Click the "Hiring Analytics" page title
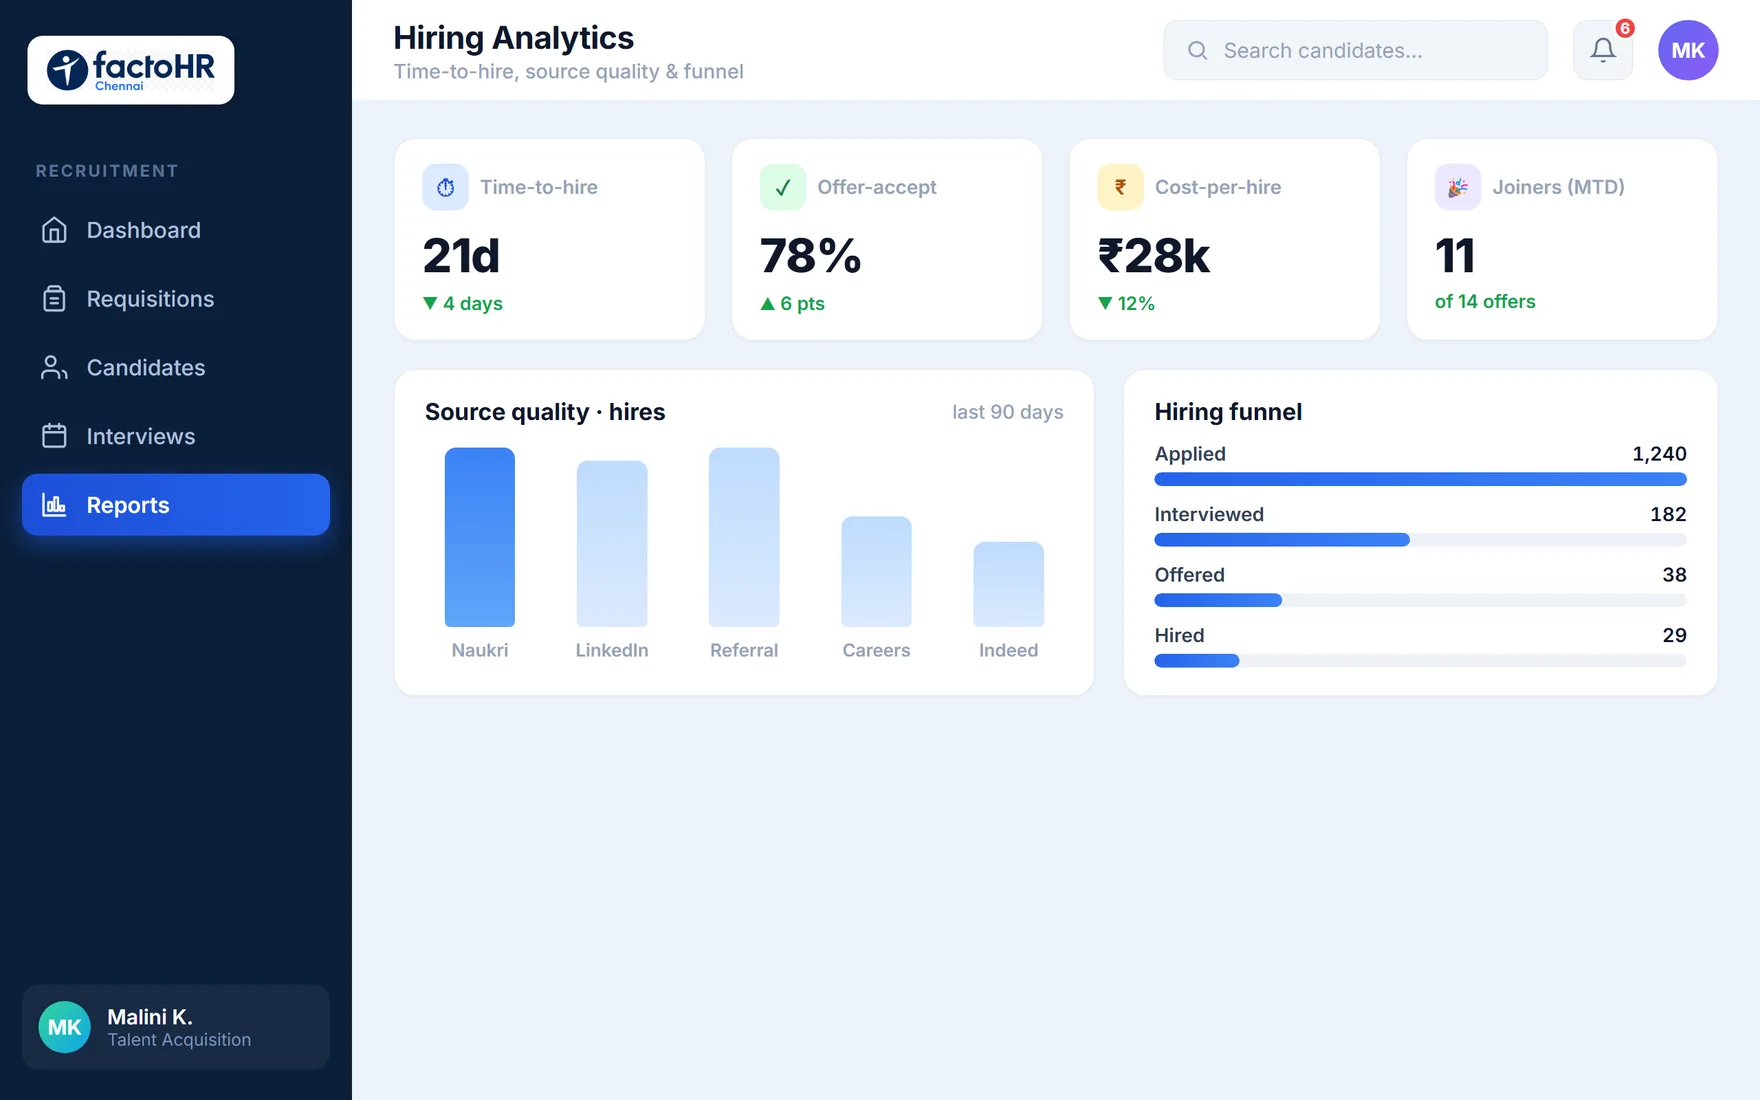Image resolution: width=1760 pixels, height=1100 pixels. [x=513, y=38]
